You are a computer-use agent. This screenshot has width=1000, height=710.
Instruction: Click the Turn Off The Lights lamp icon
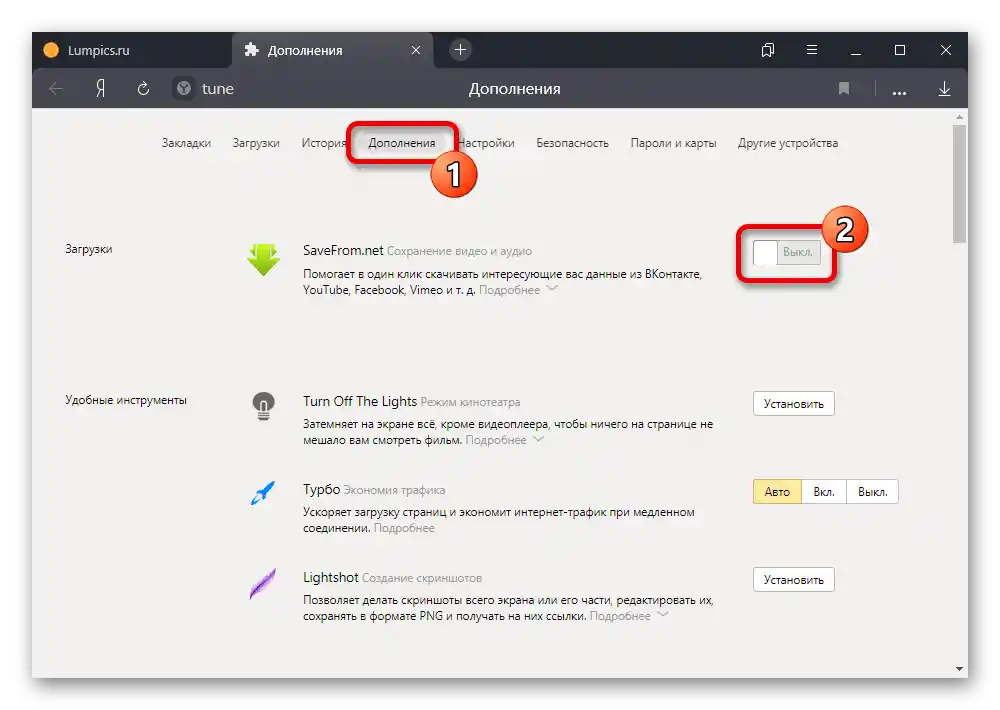[x=263, y=406]
